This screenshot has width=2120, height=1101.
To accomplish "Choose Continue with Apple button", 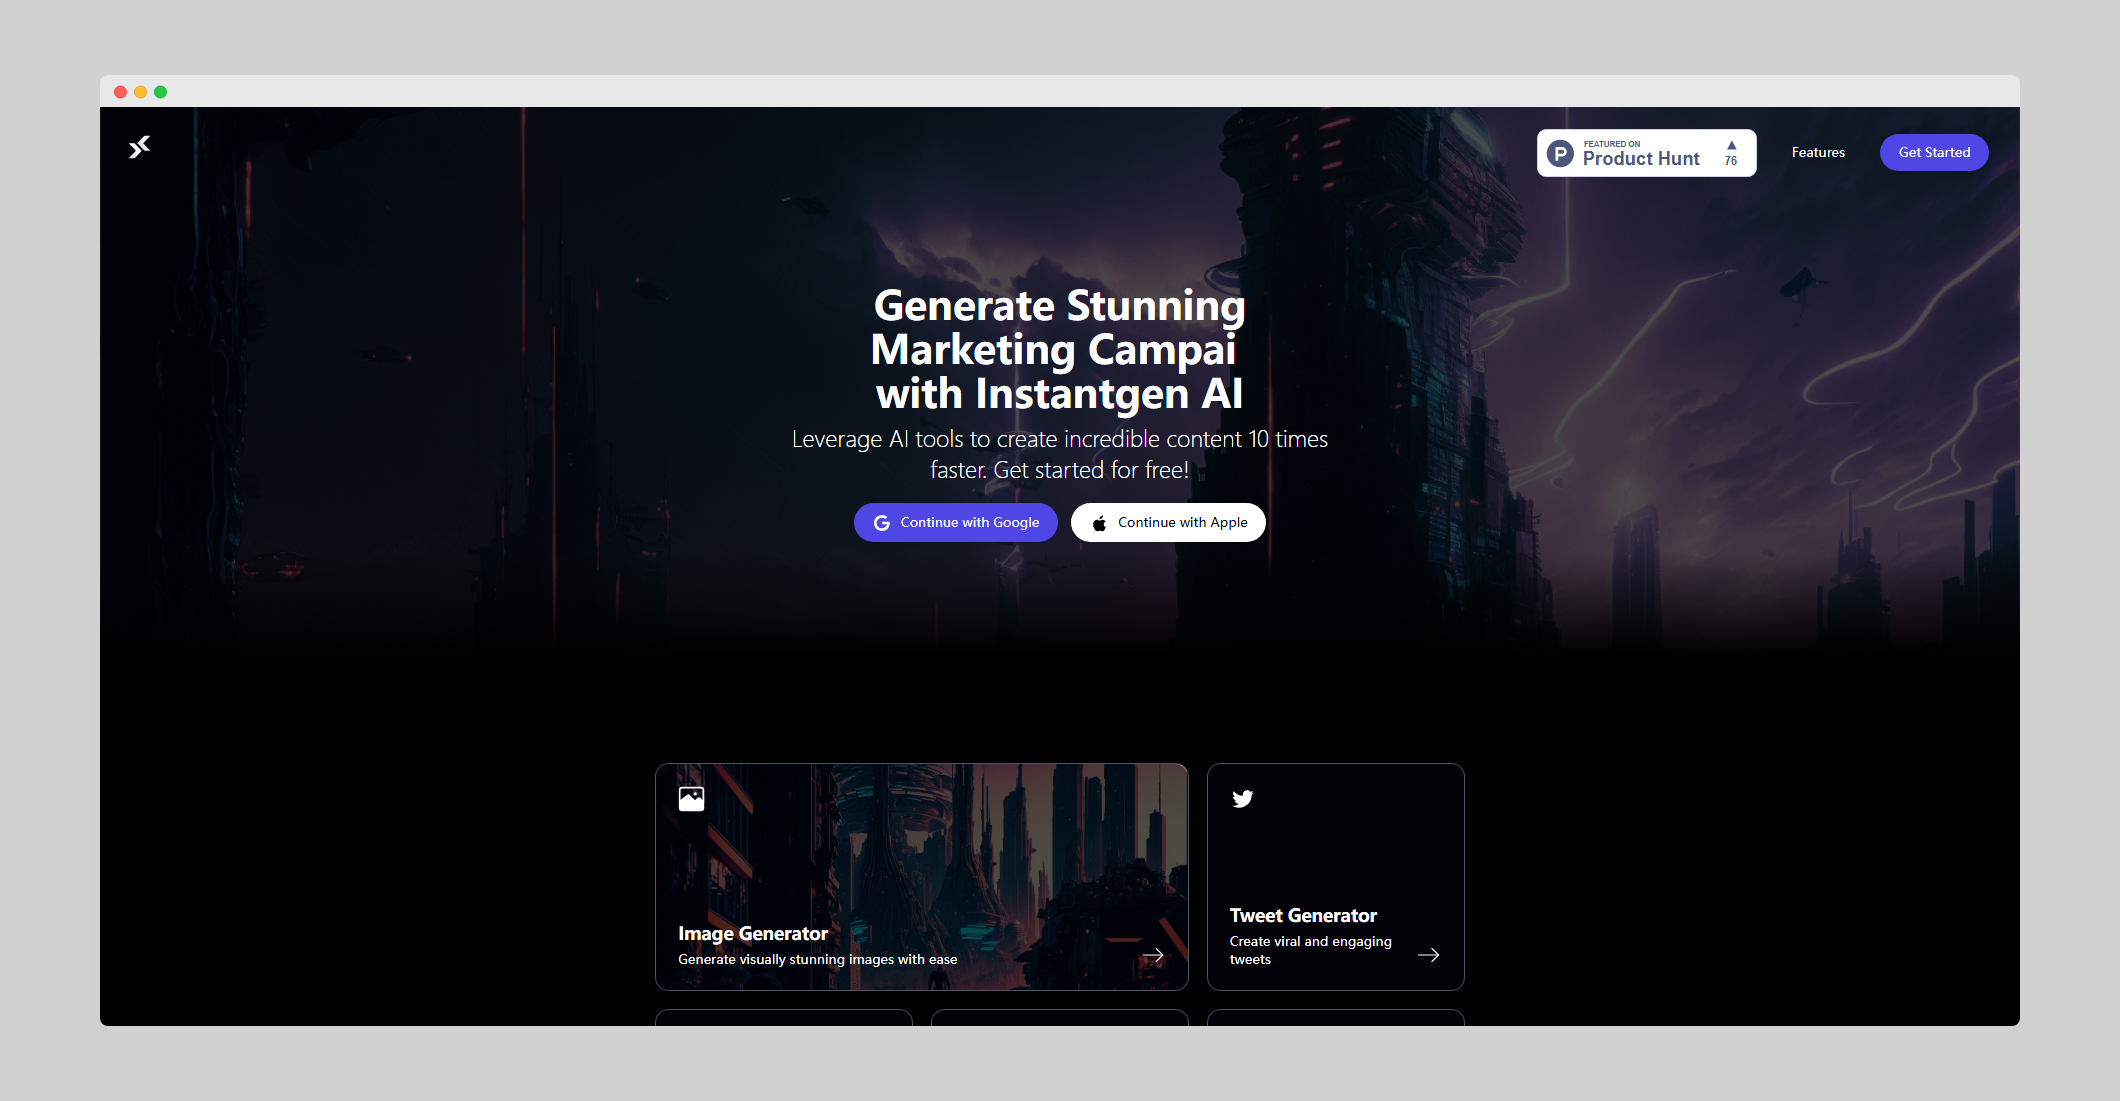I will [1168, 523].
